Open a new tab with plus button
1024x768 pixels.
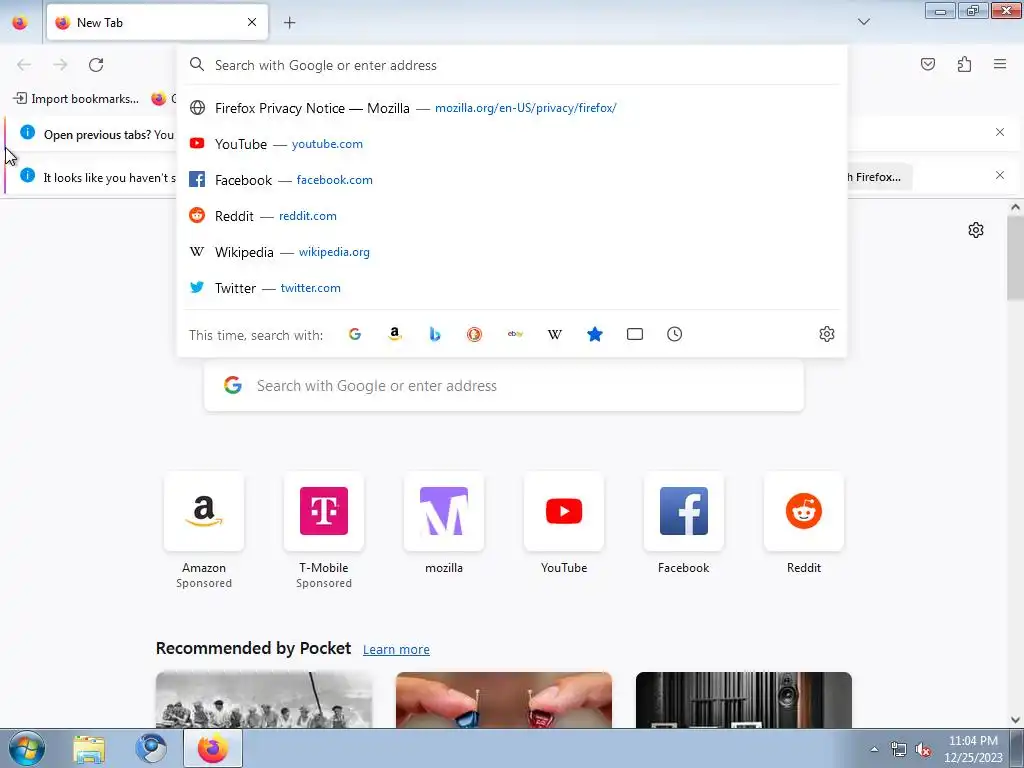click(289, 22)
